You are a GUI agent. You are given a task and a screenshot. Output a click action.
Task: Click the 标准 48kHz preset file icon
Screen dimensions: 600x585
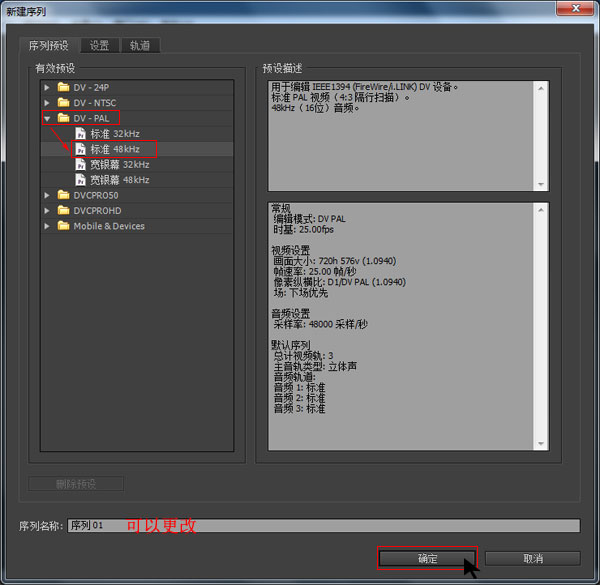click(80, 149)
